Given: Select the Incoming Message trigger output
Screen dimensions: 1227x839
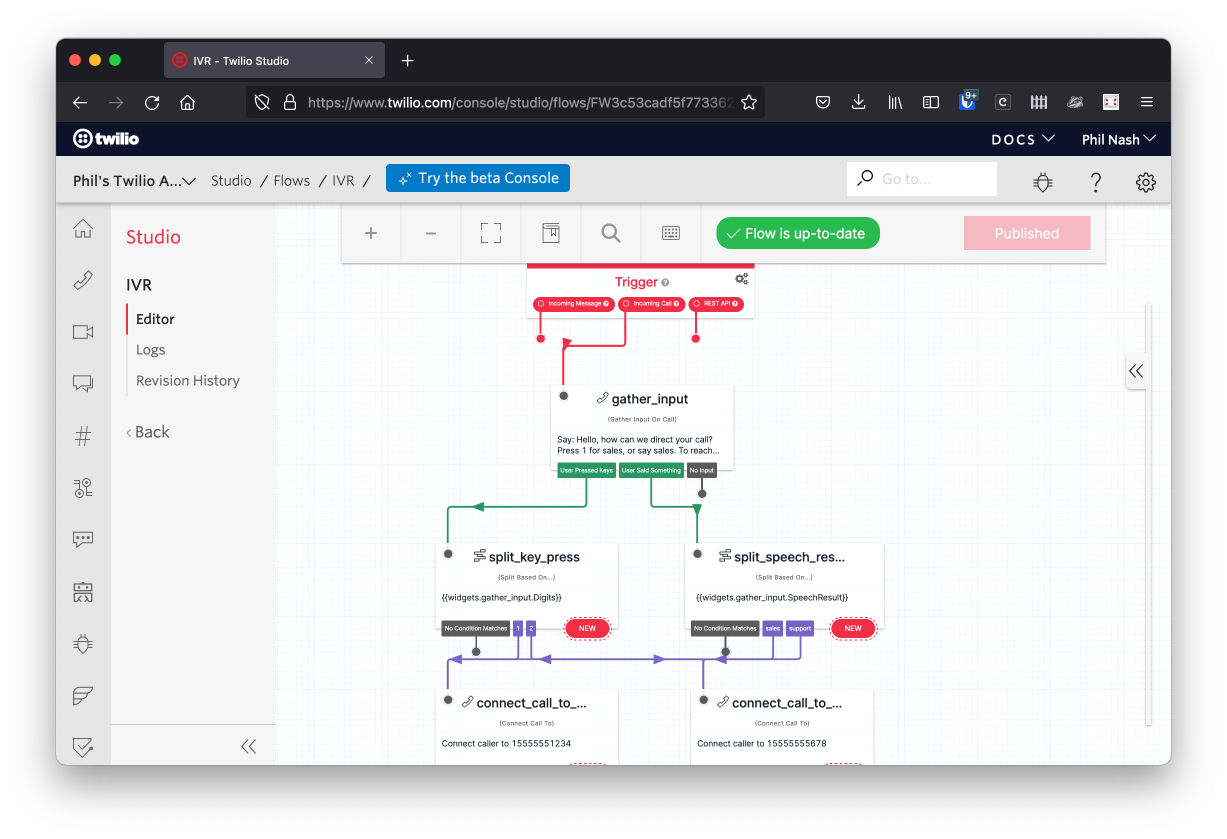Looking at the screenshot, I should 574,304.
